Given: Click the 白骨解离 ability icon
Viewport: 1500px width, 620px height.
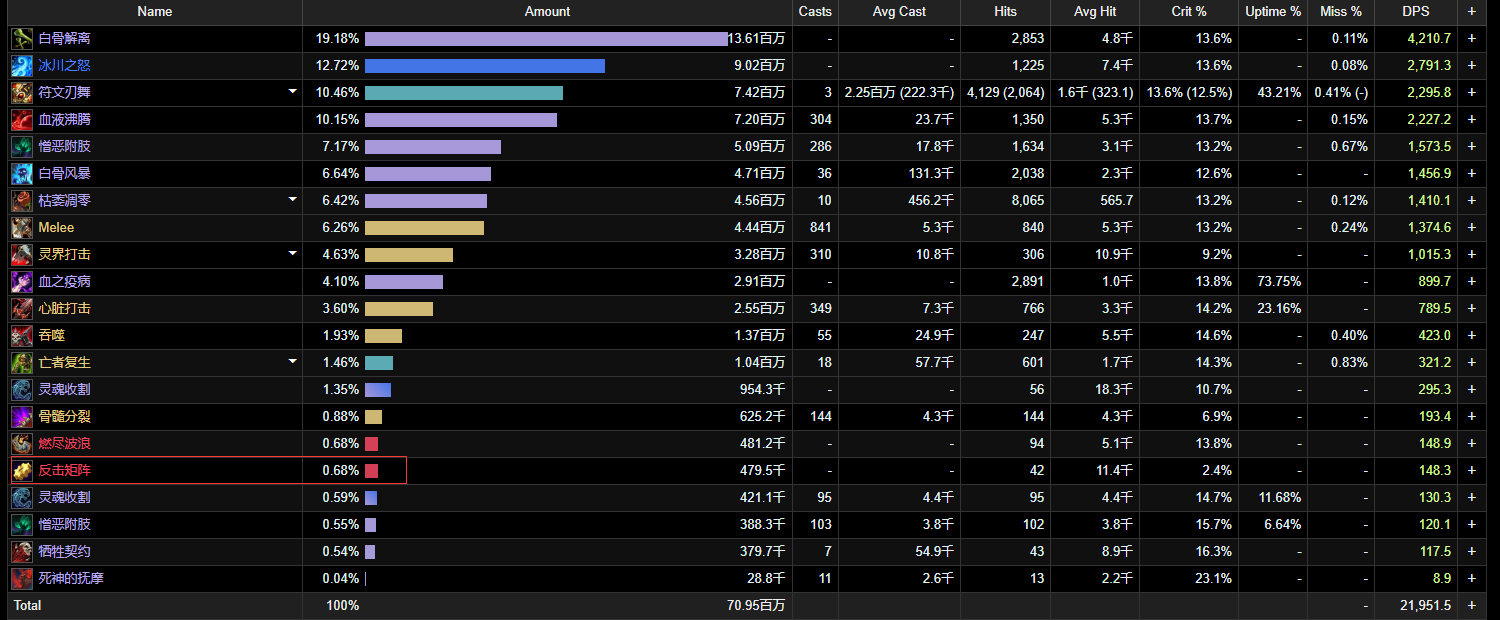Looking at the screenshot, I should [x=22, y=39].
